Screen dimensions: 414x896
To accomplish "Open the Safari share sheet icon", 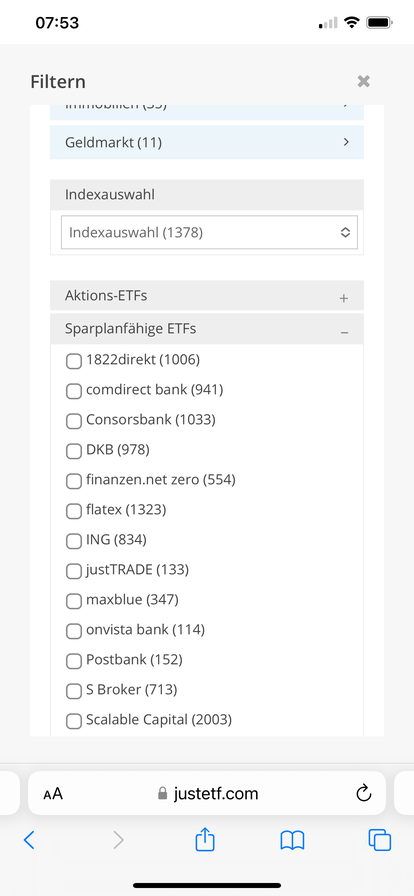I will click(205, 839).
